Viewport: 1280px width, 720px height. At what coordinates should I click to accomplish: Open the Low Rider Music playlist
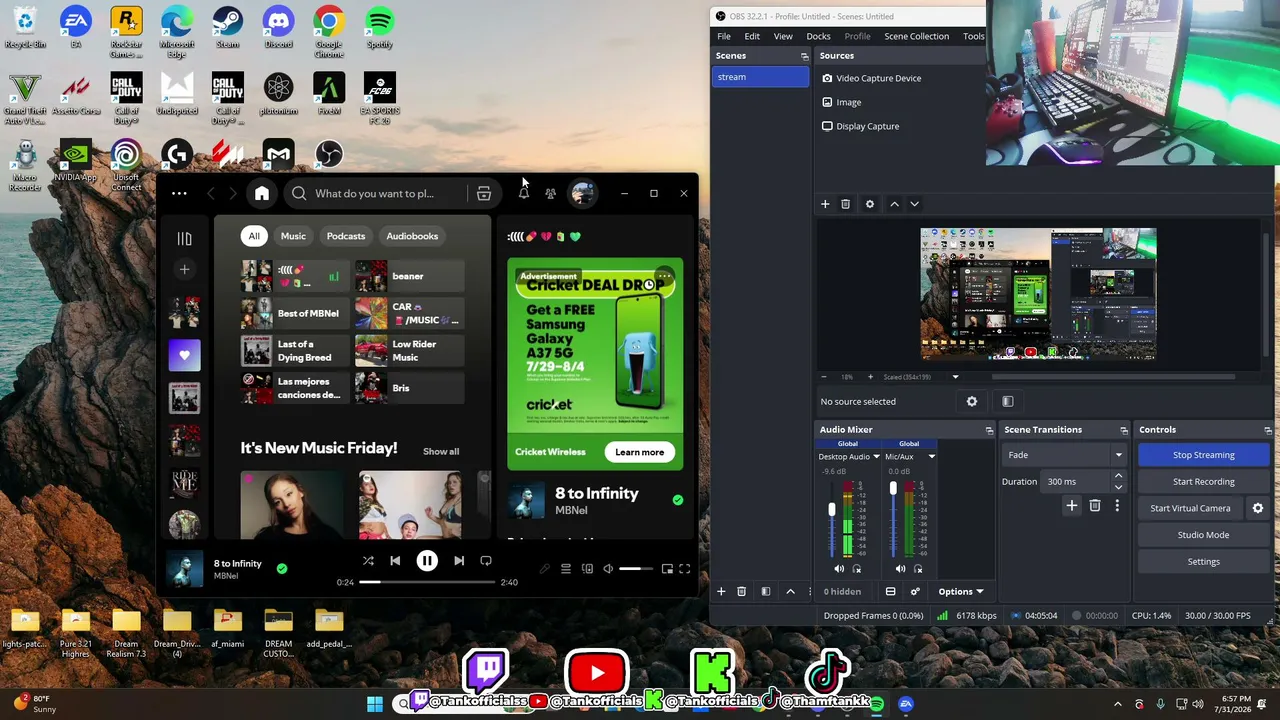[410, 351]
